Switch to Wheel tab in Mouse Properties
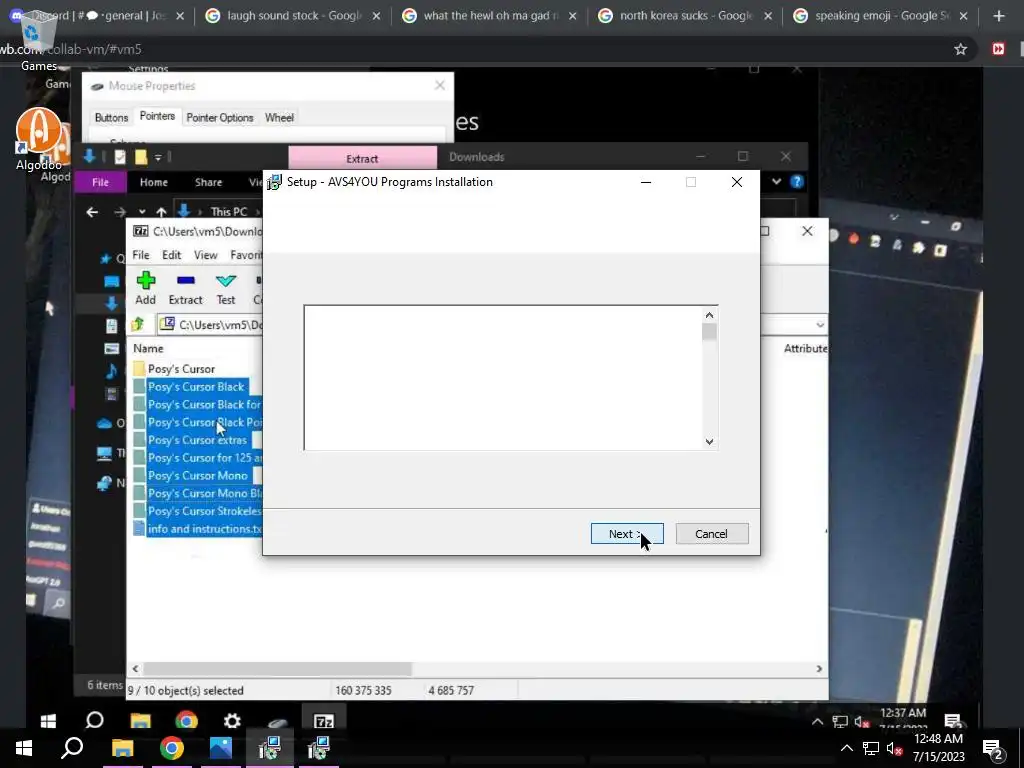The image size is (1024, 768). click(280, 118)
